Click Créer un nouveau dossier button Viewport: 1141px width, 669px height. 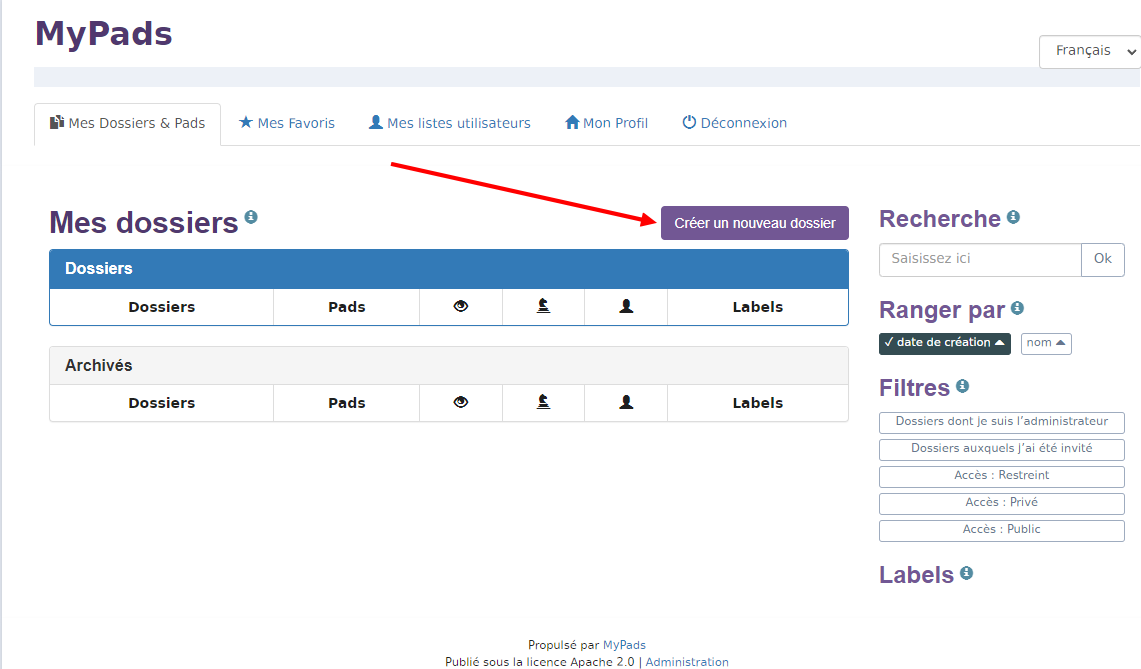coord(754,223)
